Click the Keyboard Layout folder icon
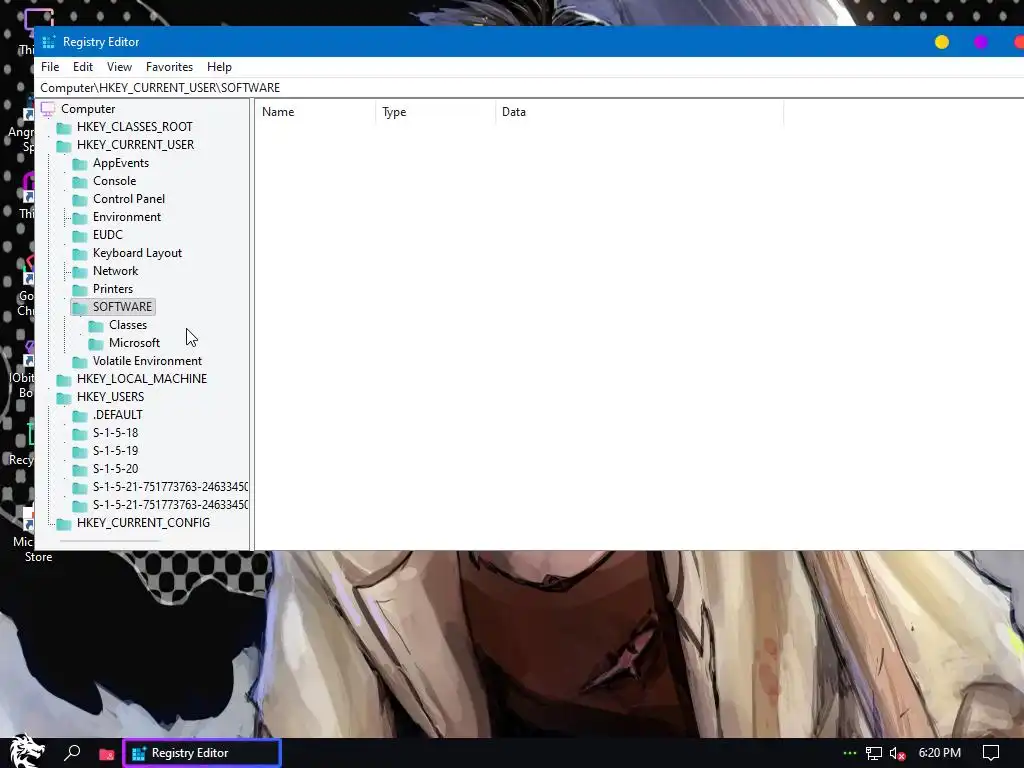Viewport: 1024px width, 768px height. tap(80, 253)
